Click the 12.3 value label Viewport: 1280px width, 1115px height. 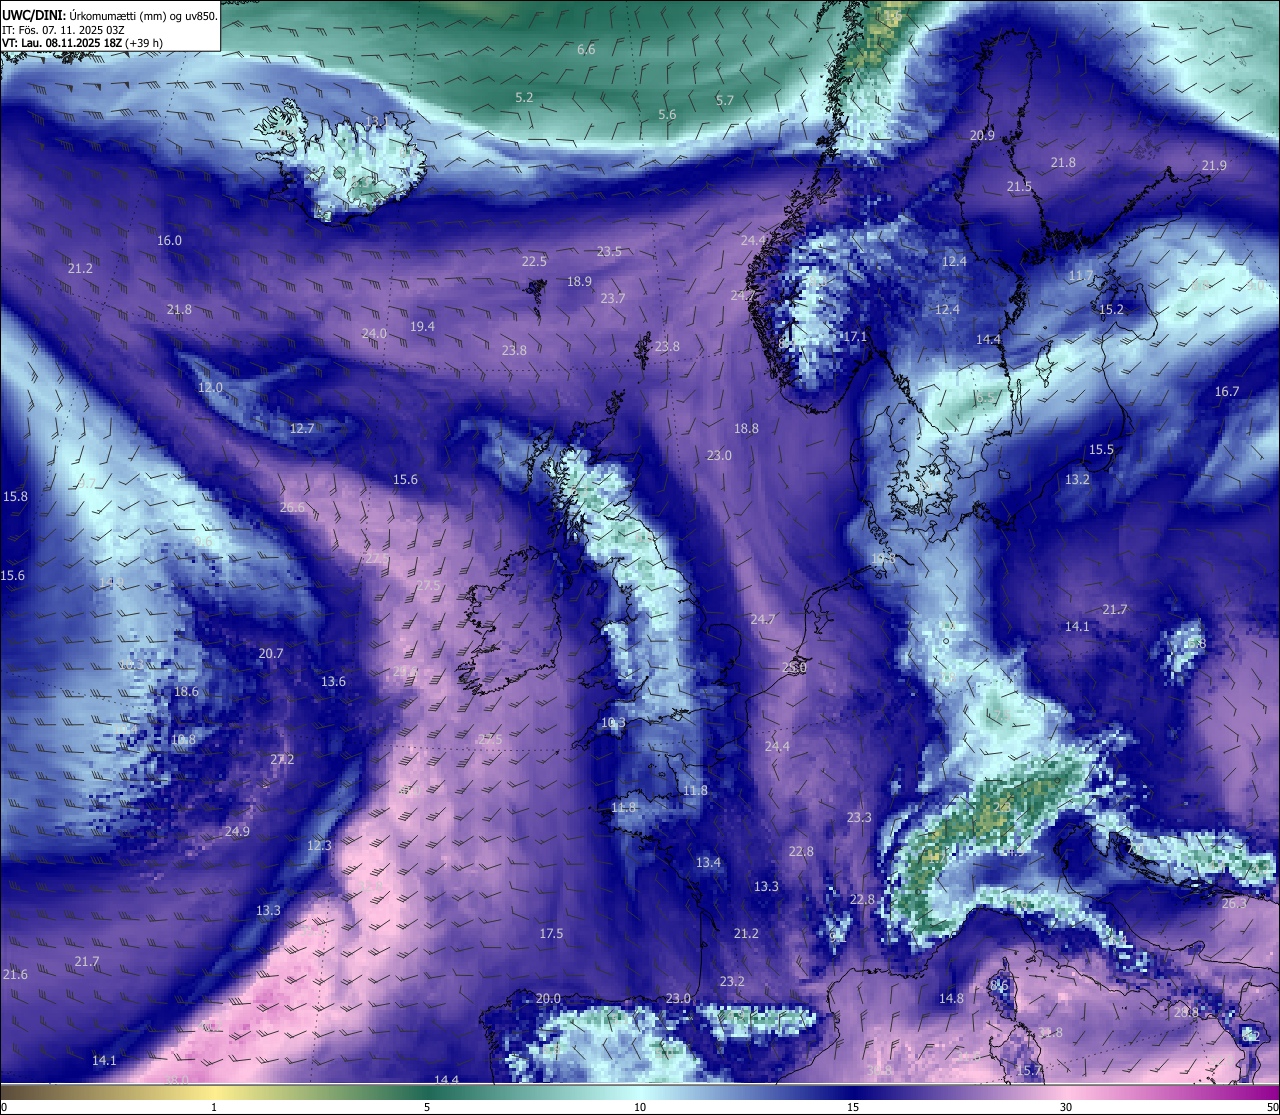(319, 846)
